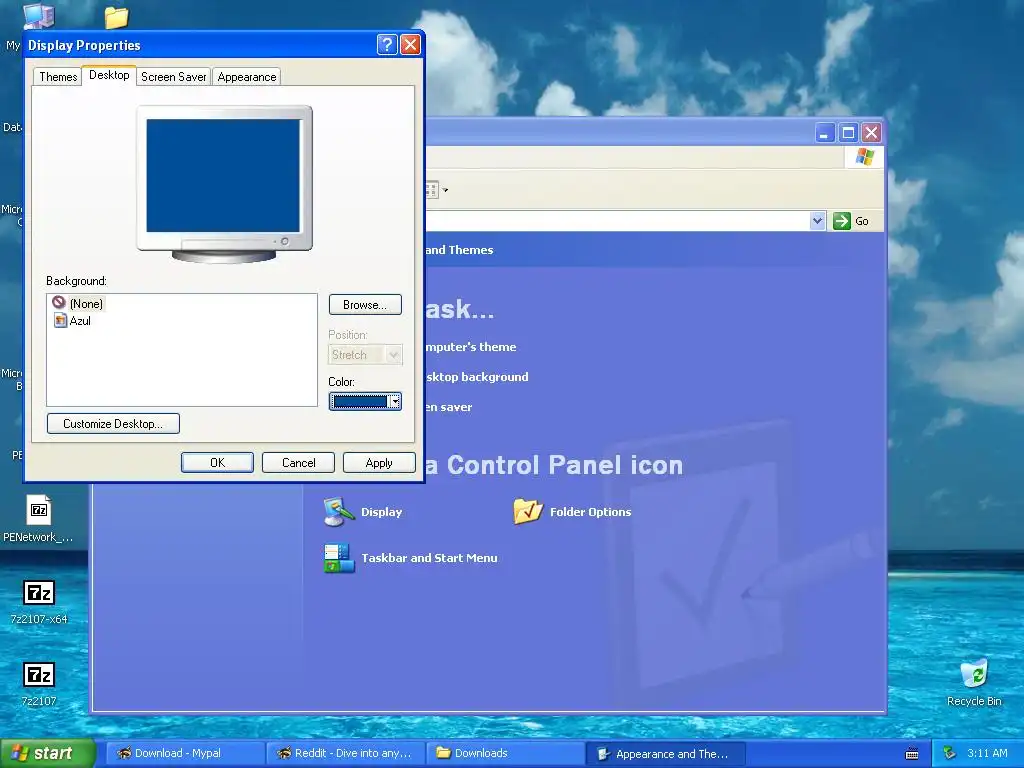Click the Display Properties help question mark
Screen dimensions: 1024x768
387,44
